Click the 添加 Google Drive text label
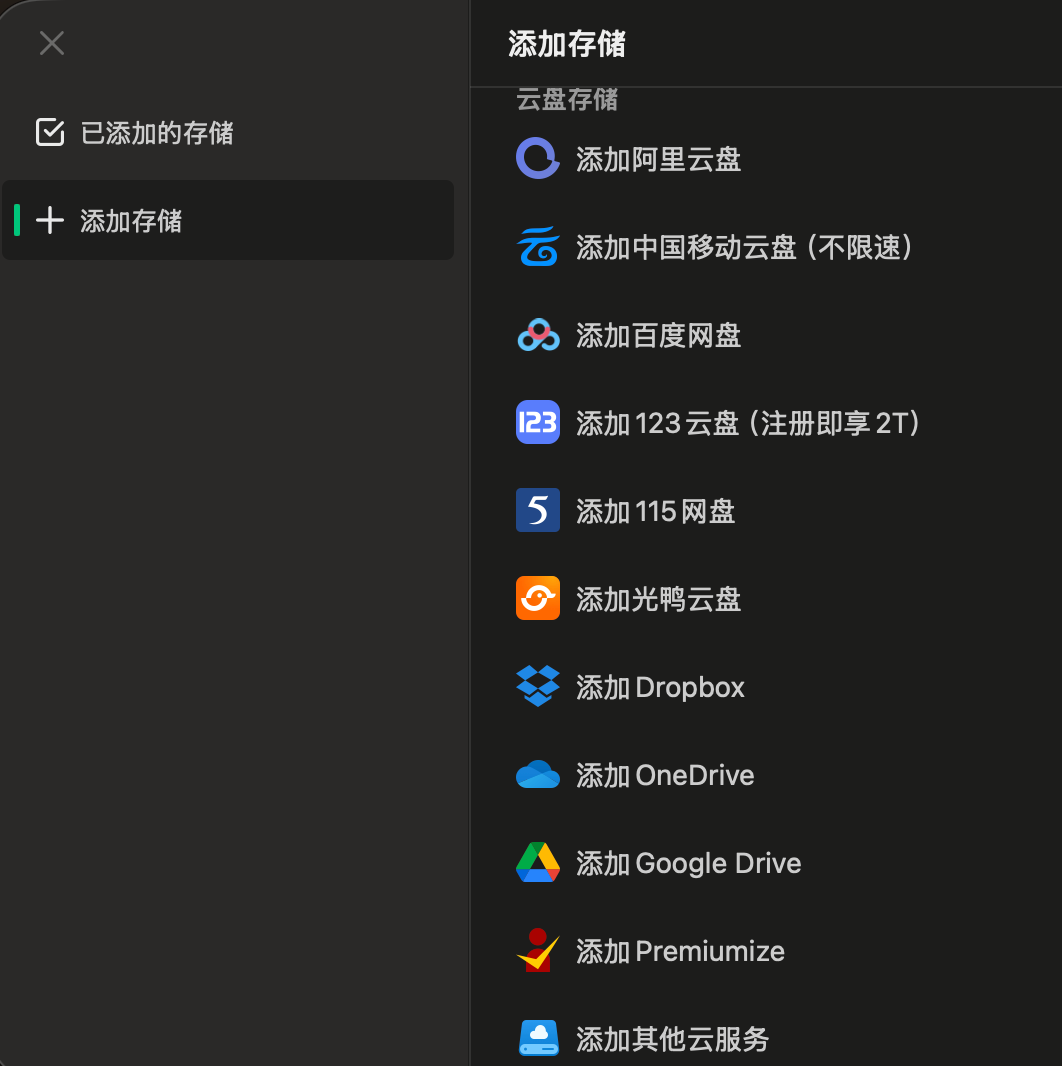Viewport: 1062px width, 1066px height. [x=688, y=863]
